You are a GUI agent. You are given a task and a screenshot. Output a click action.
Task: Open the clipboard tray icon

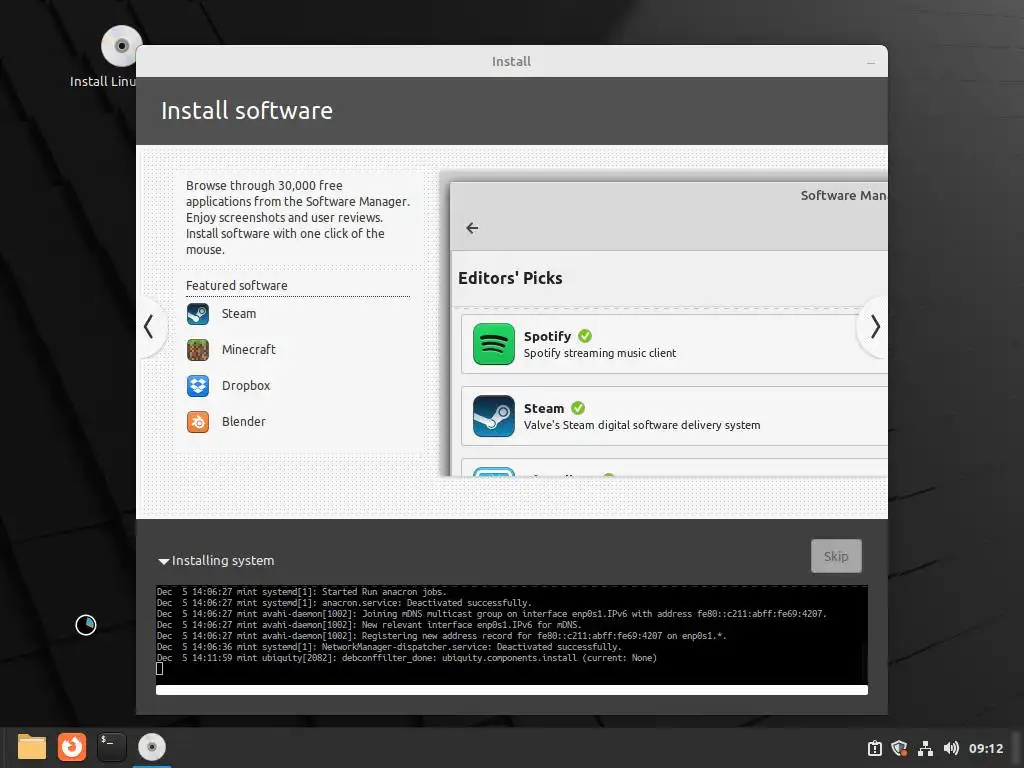click(x=874, y=748)
